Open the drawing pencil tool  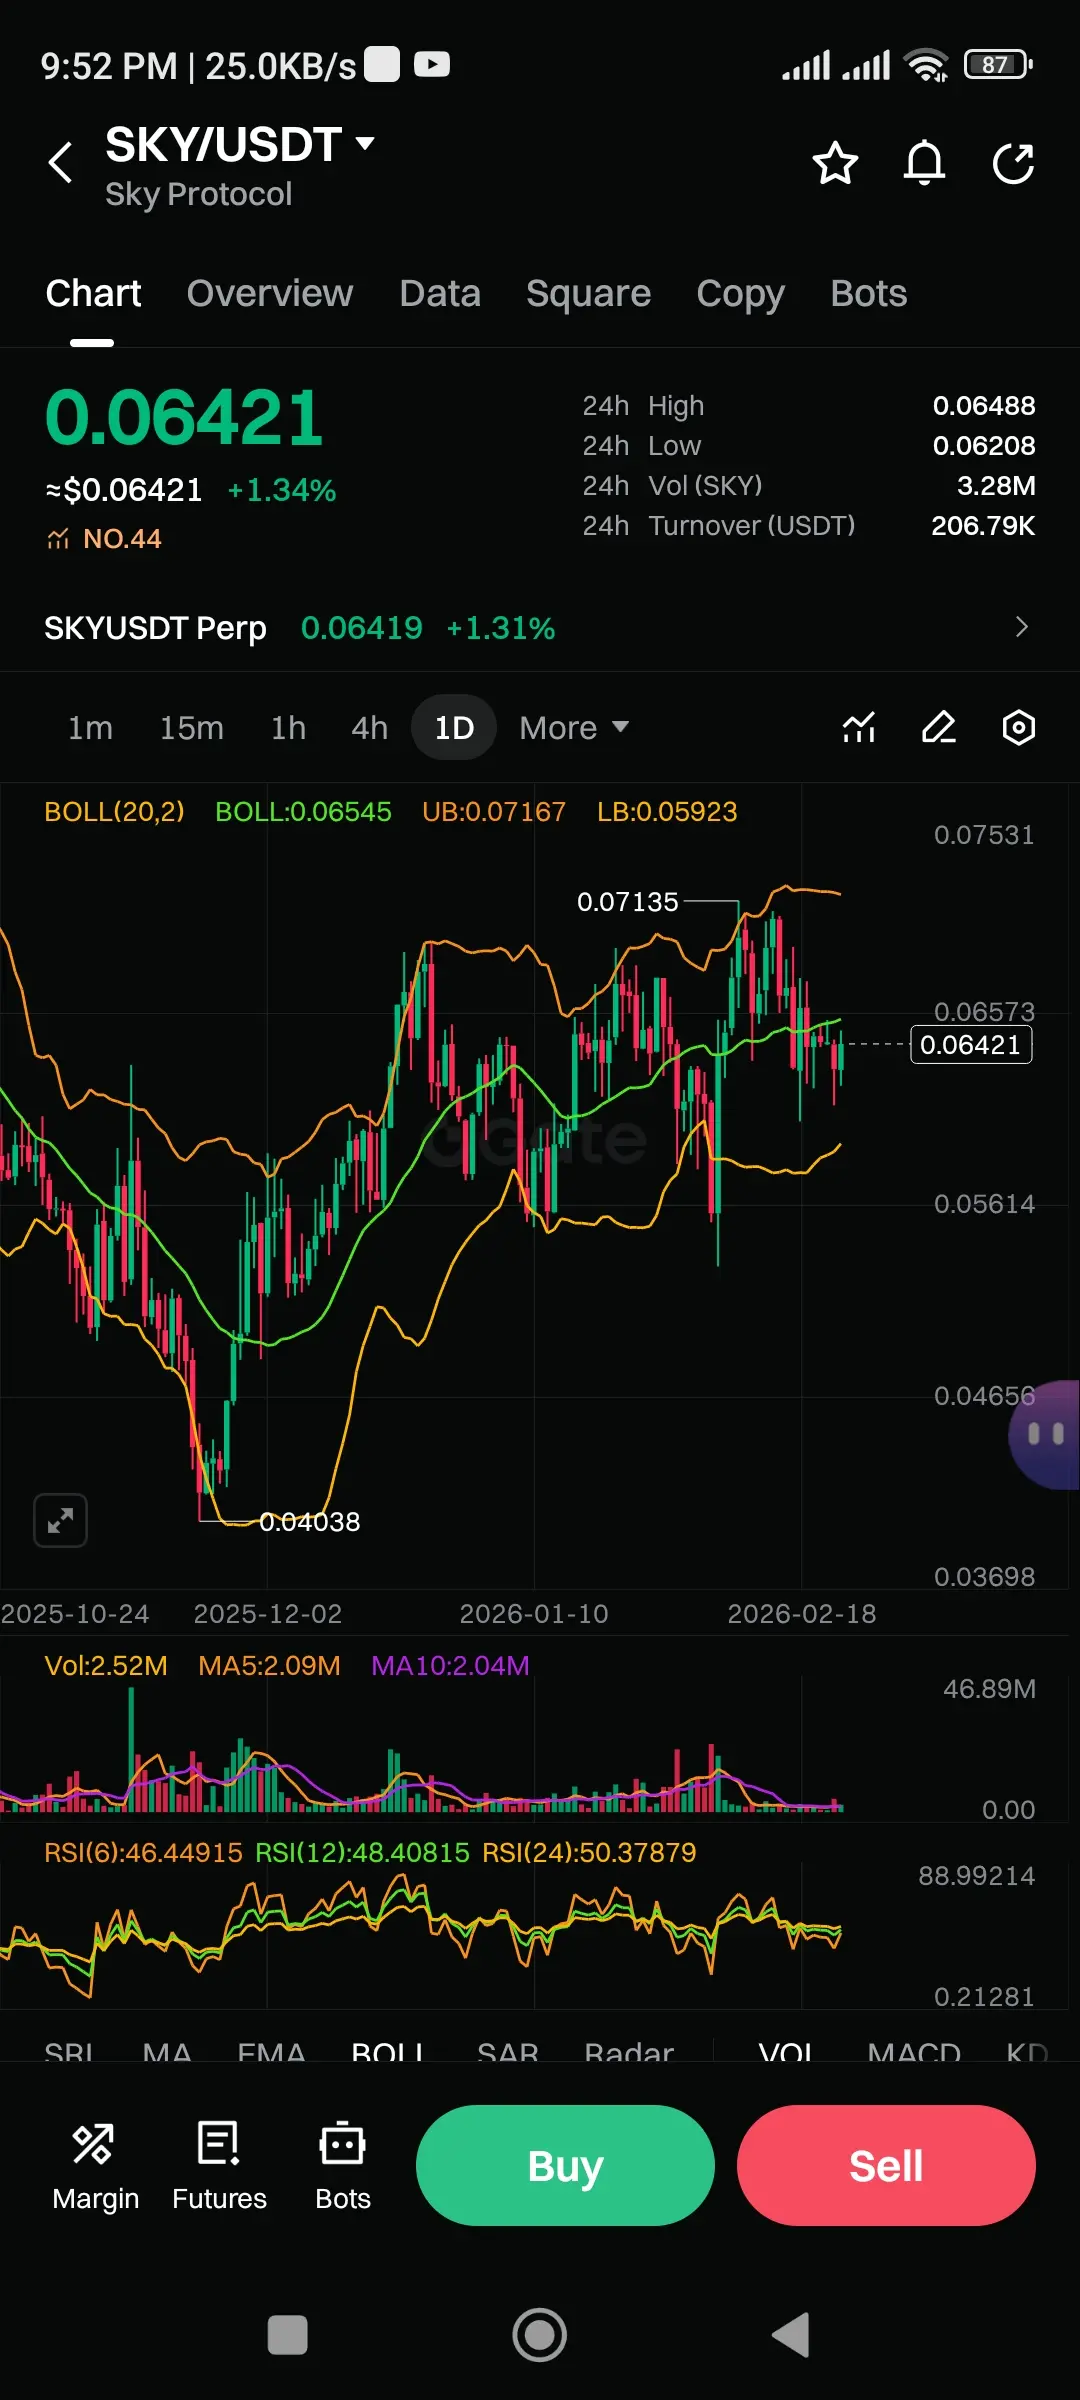click(x=939, y=728)
